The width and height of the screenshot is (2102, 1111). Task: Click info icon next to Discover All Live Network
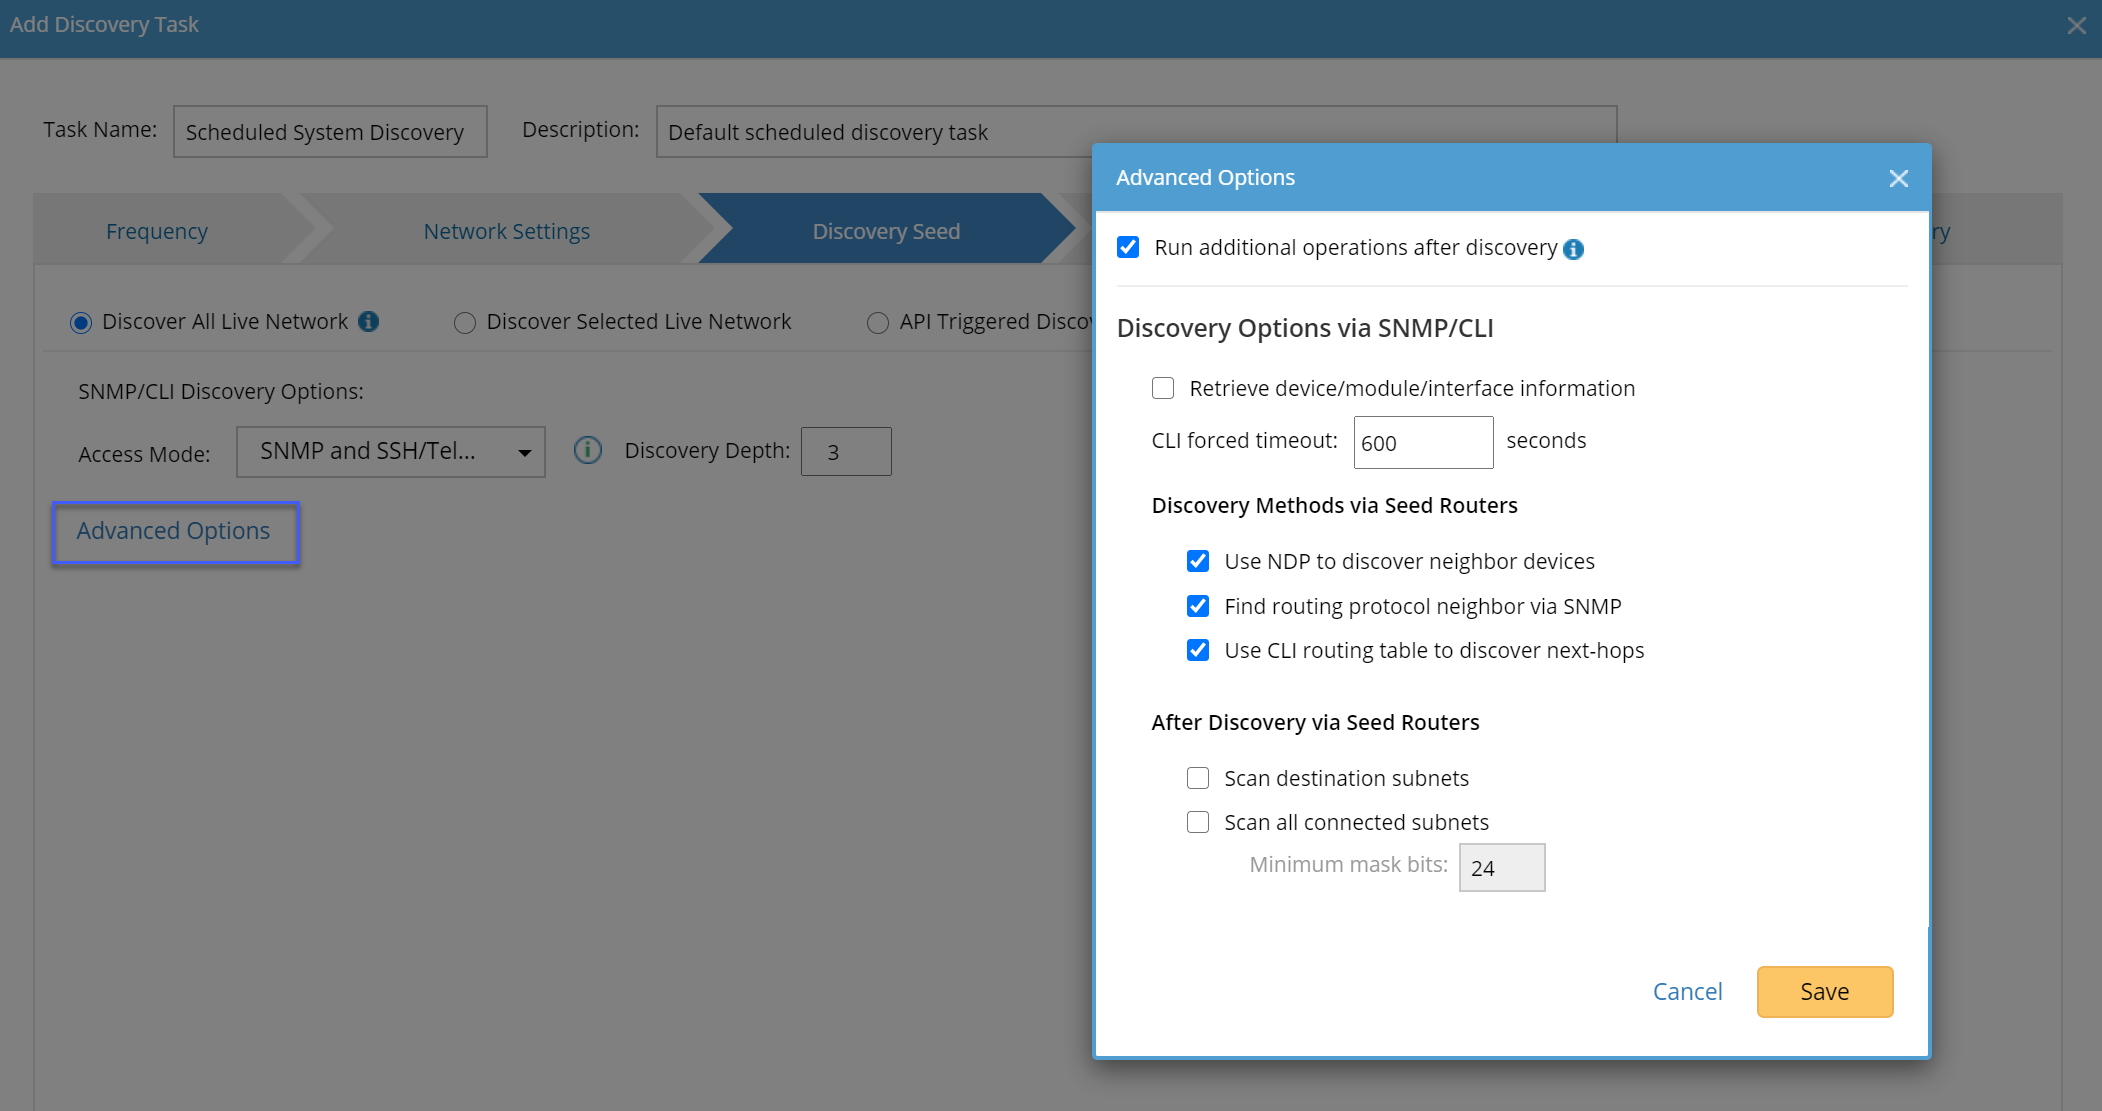(368, 321)
